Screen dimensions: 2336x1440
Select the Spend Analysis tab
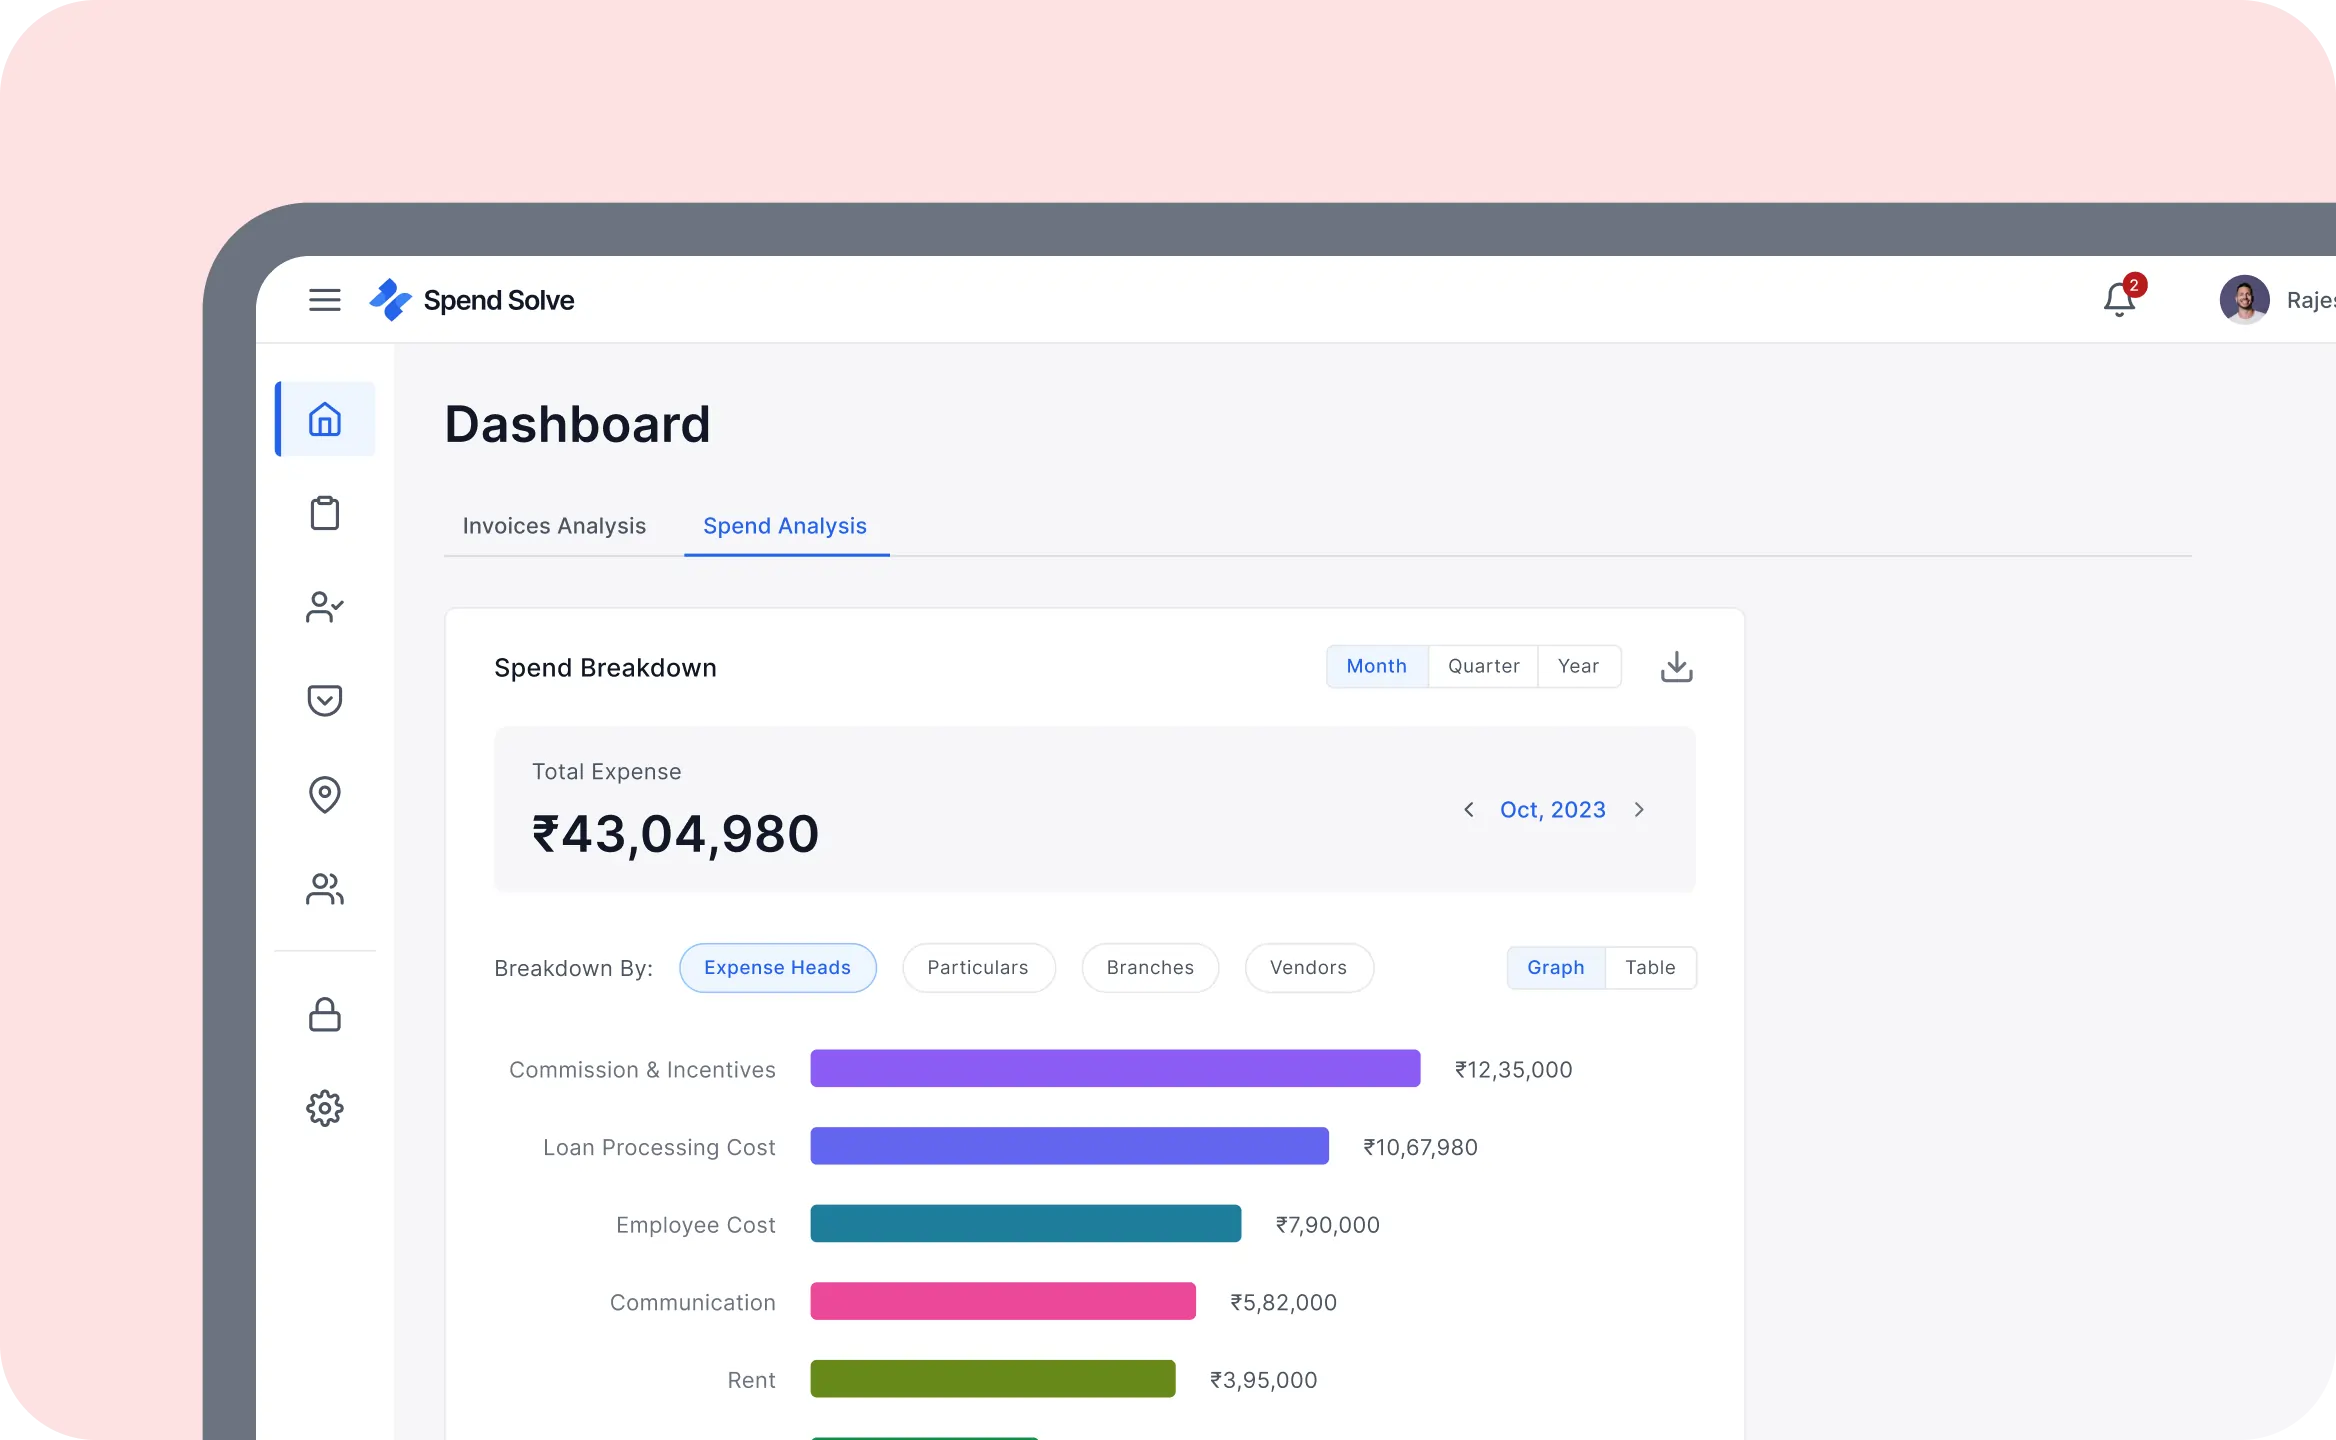coord(785,526)
